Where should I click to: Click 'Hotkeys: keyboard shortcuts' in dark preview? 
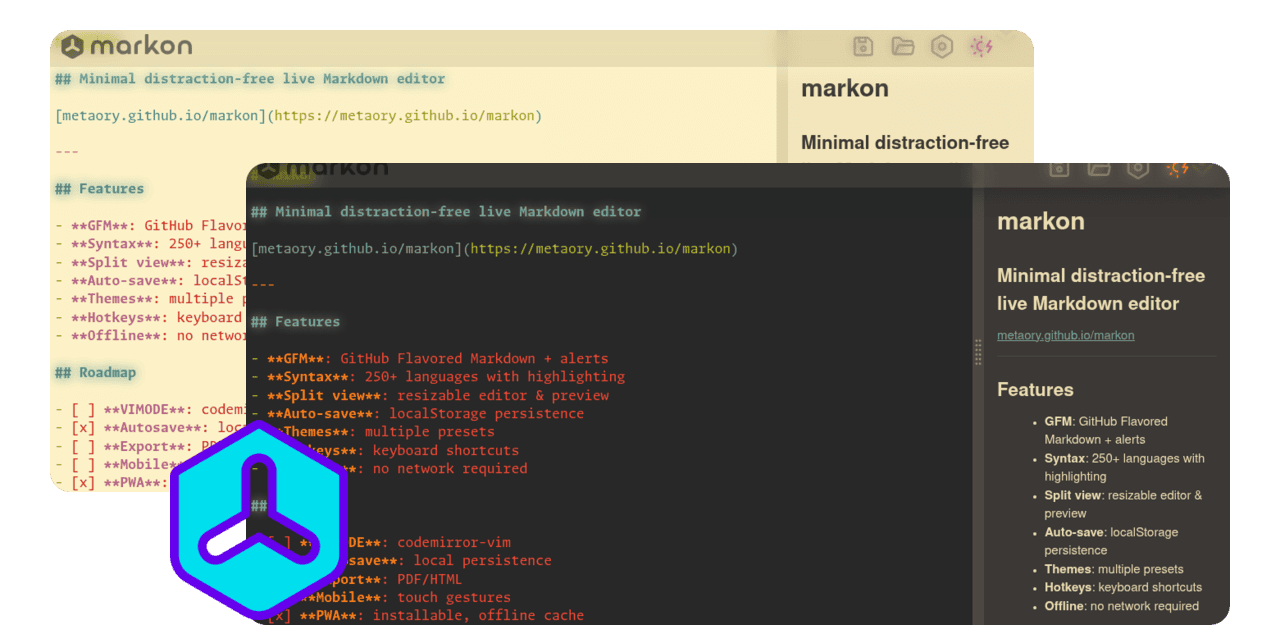pos(1123,587)
